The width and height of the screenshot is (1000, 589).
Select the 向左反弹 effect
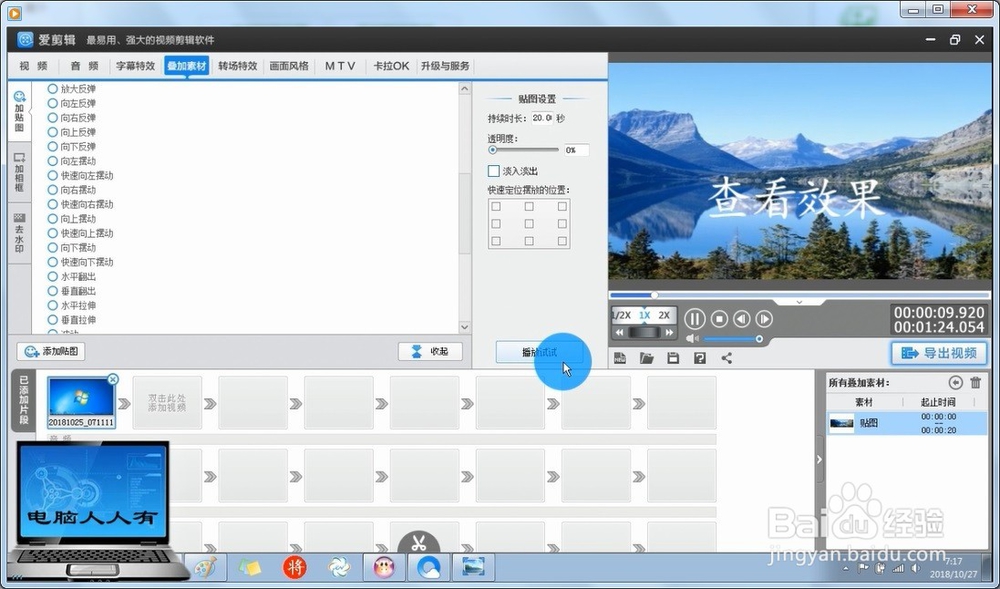click(72, 103)
